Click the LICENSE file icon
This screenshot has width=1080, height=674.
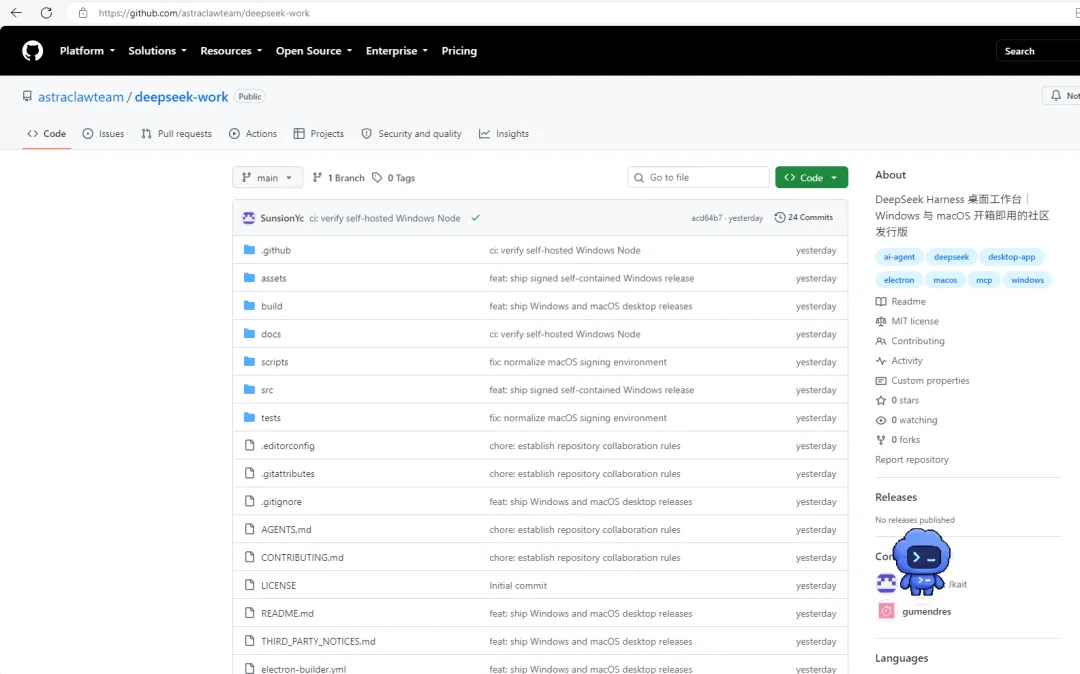[x=249, y=585]
